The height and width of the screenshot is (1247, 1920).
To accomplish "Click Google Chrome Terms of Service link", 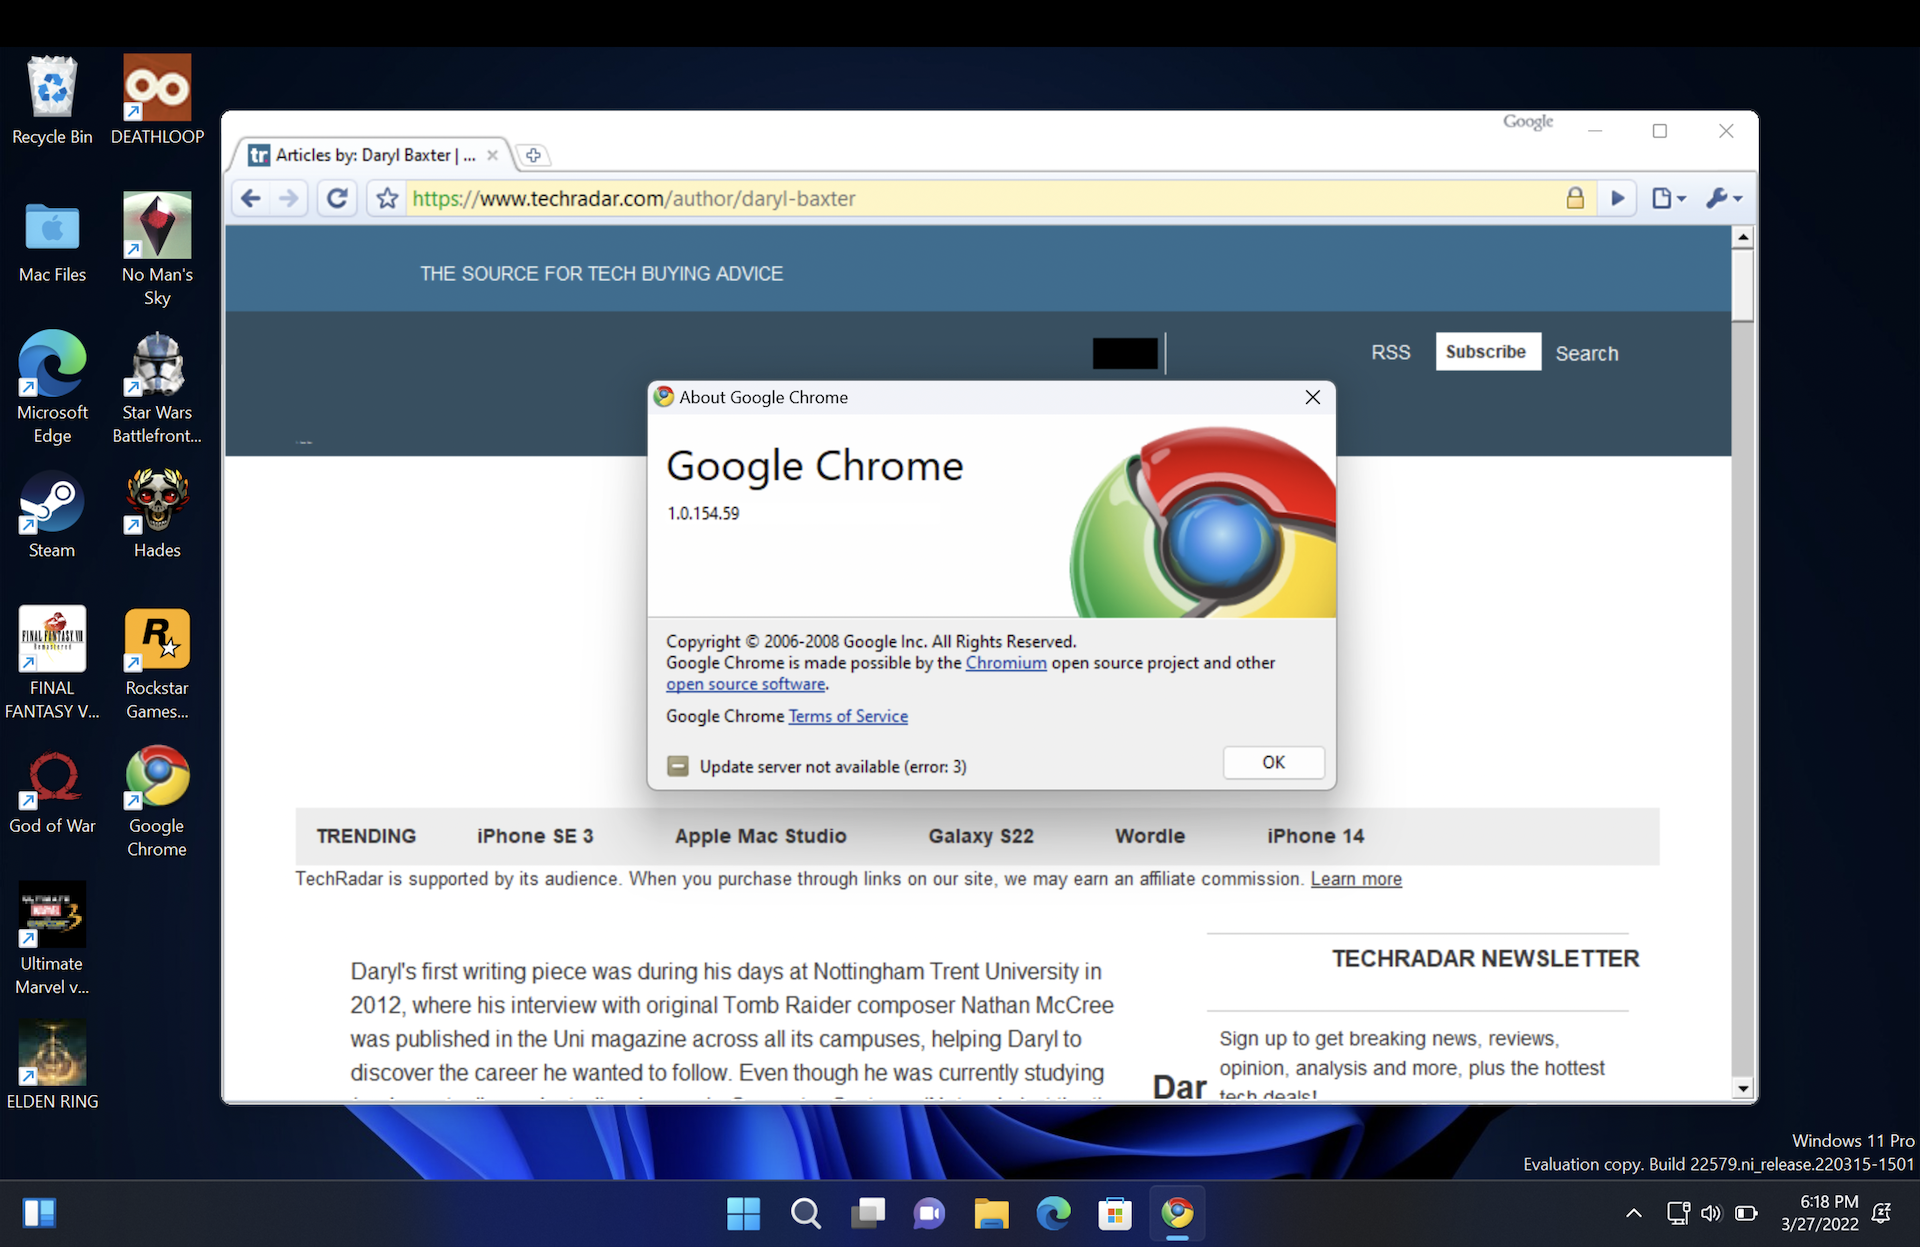I will point(848,715).
